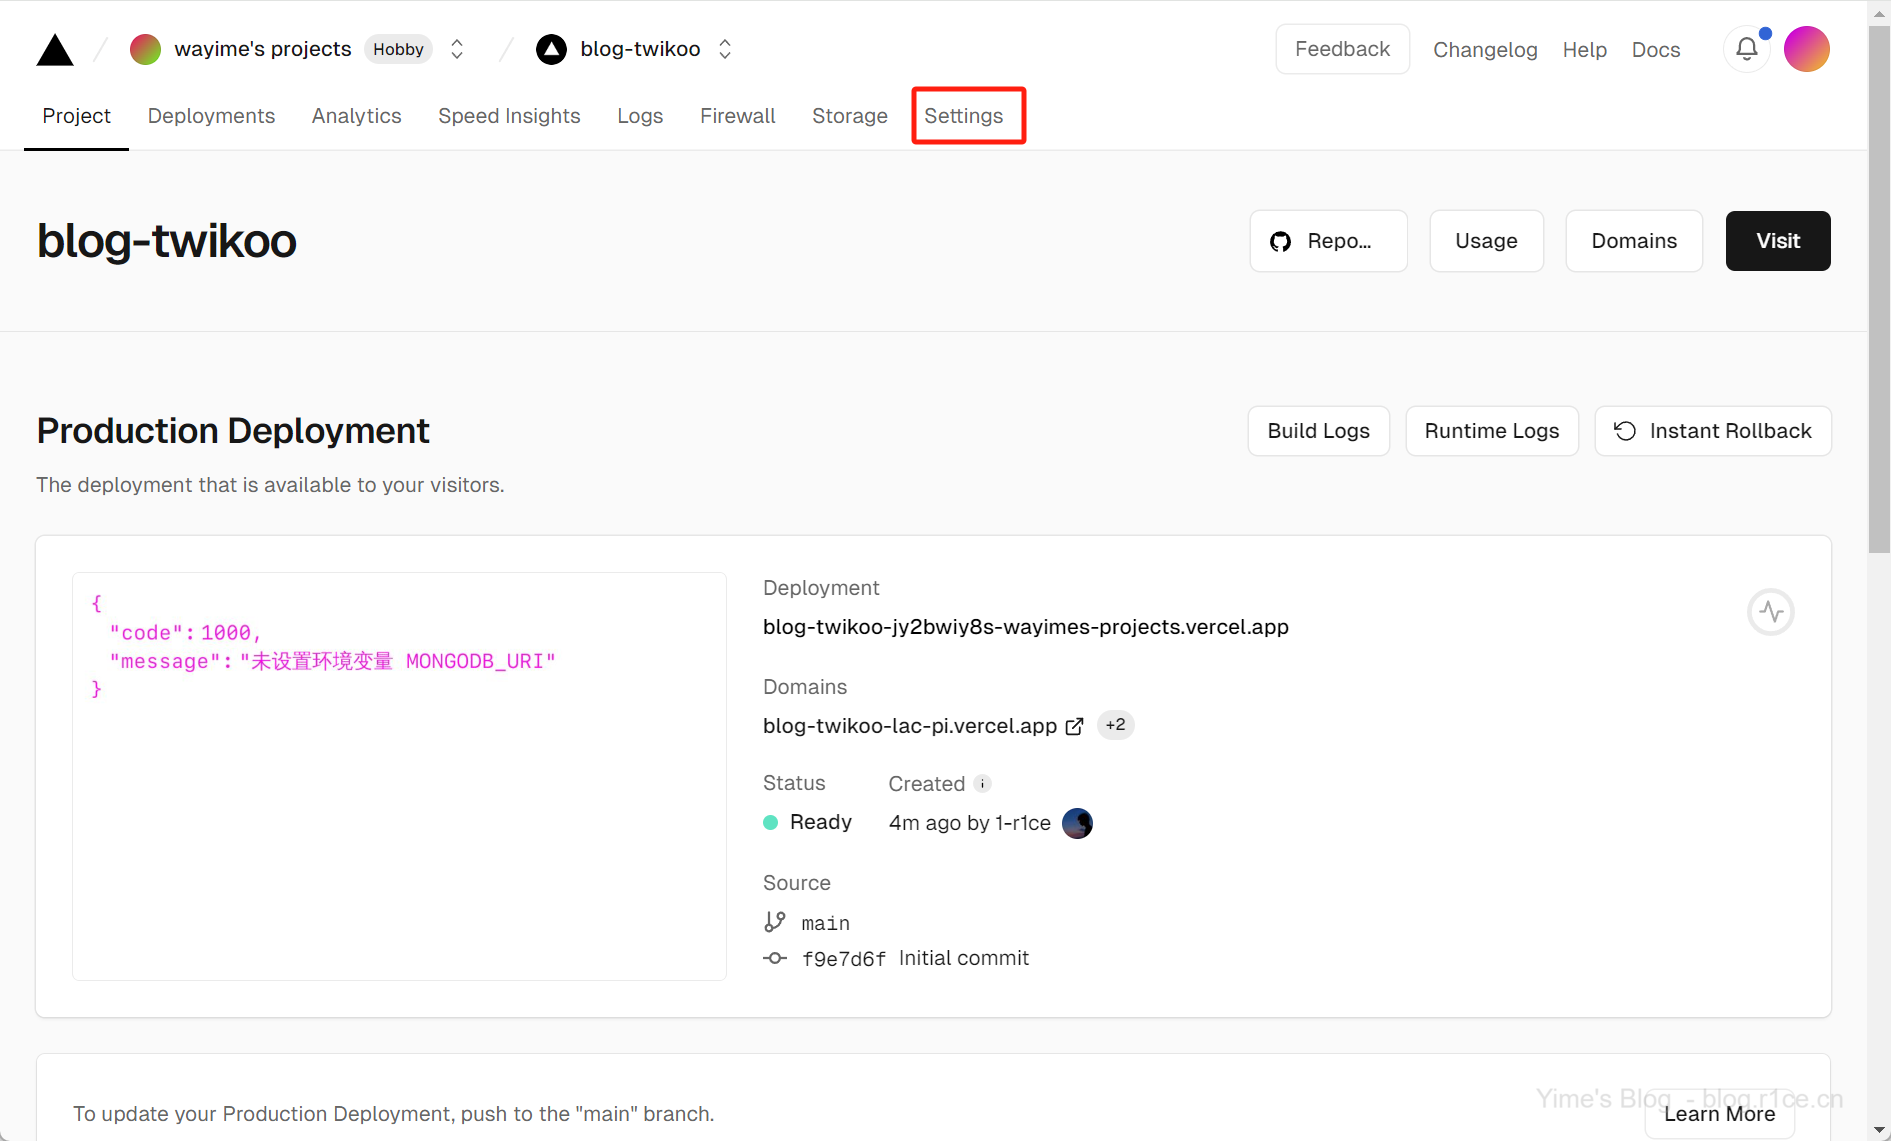Image resolution: width=1891 pixels, height=1141 pixels.
Task: Click the blog-twikoo project icon in breadcrumb
Action: click(551, 49)
